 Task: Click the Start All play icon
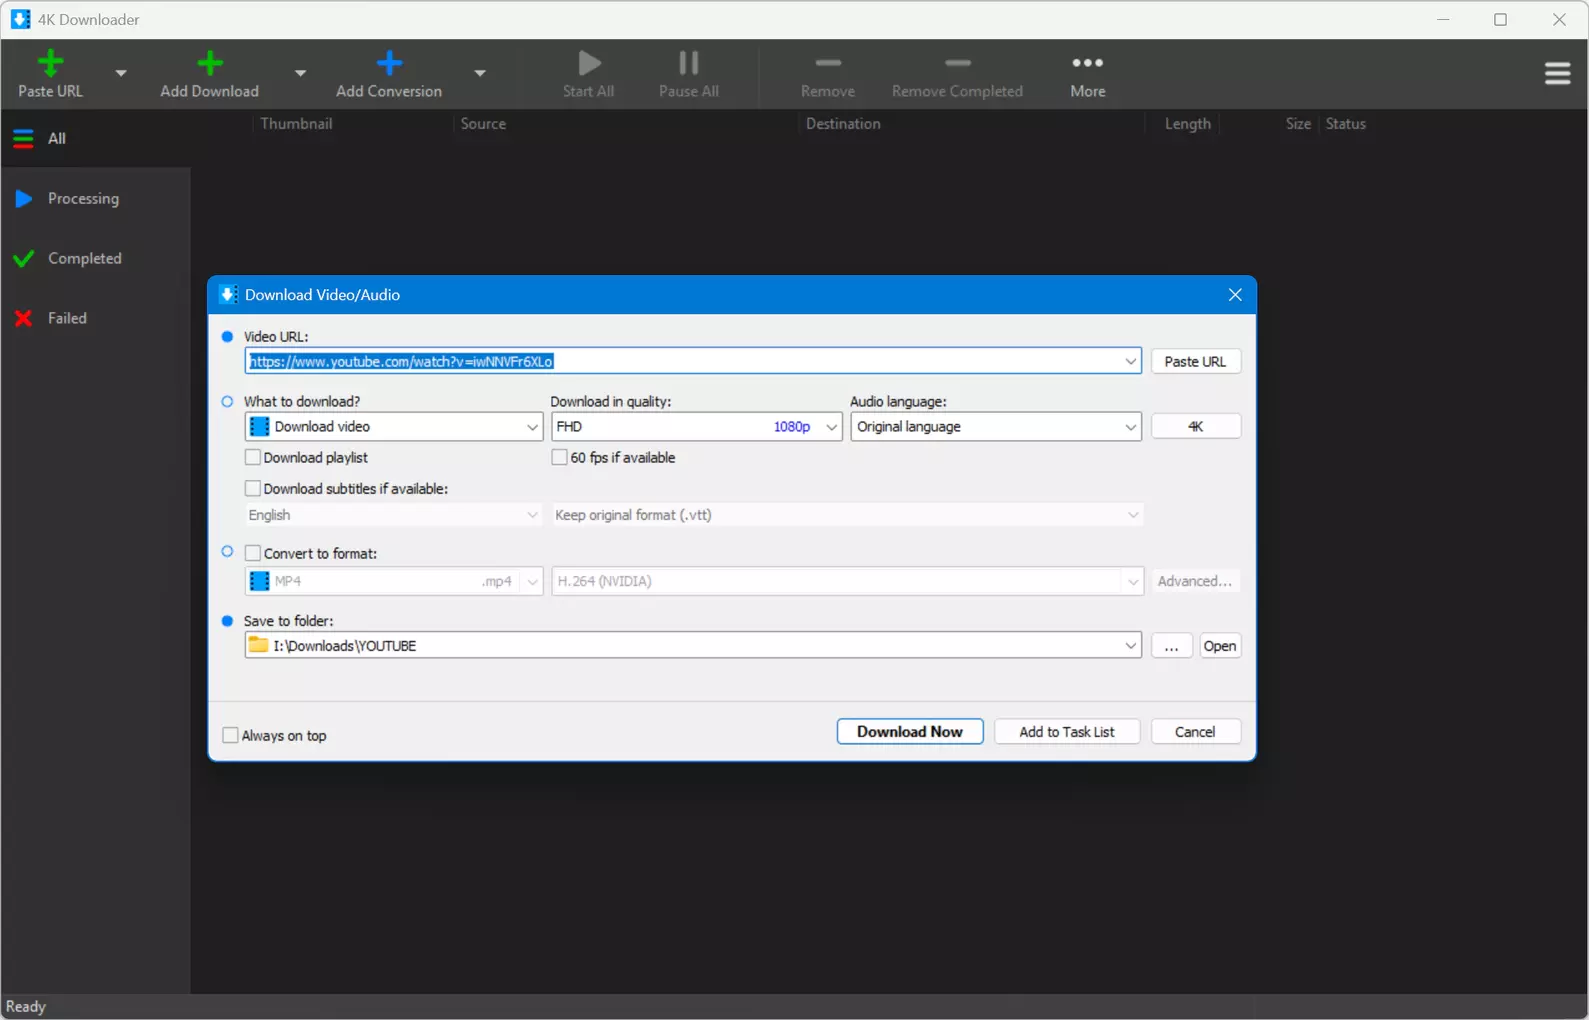[589, 63]
